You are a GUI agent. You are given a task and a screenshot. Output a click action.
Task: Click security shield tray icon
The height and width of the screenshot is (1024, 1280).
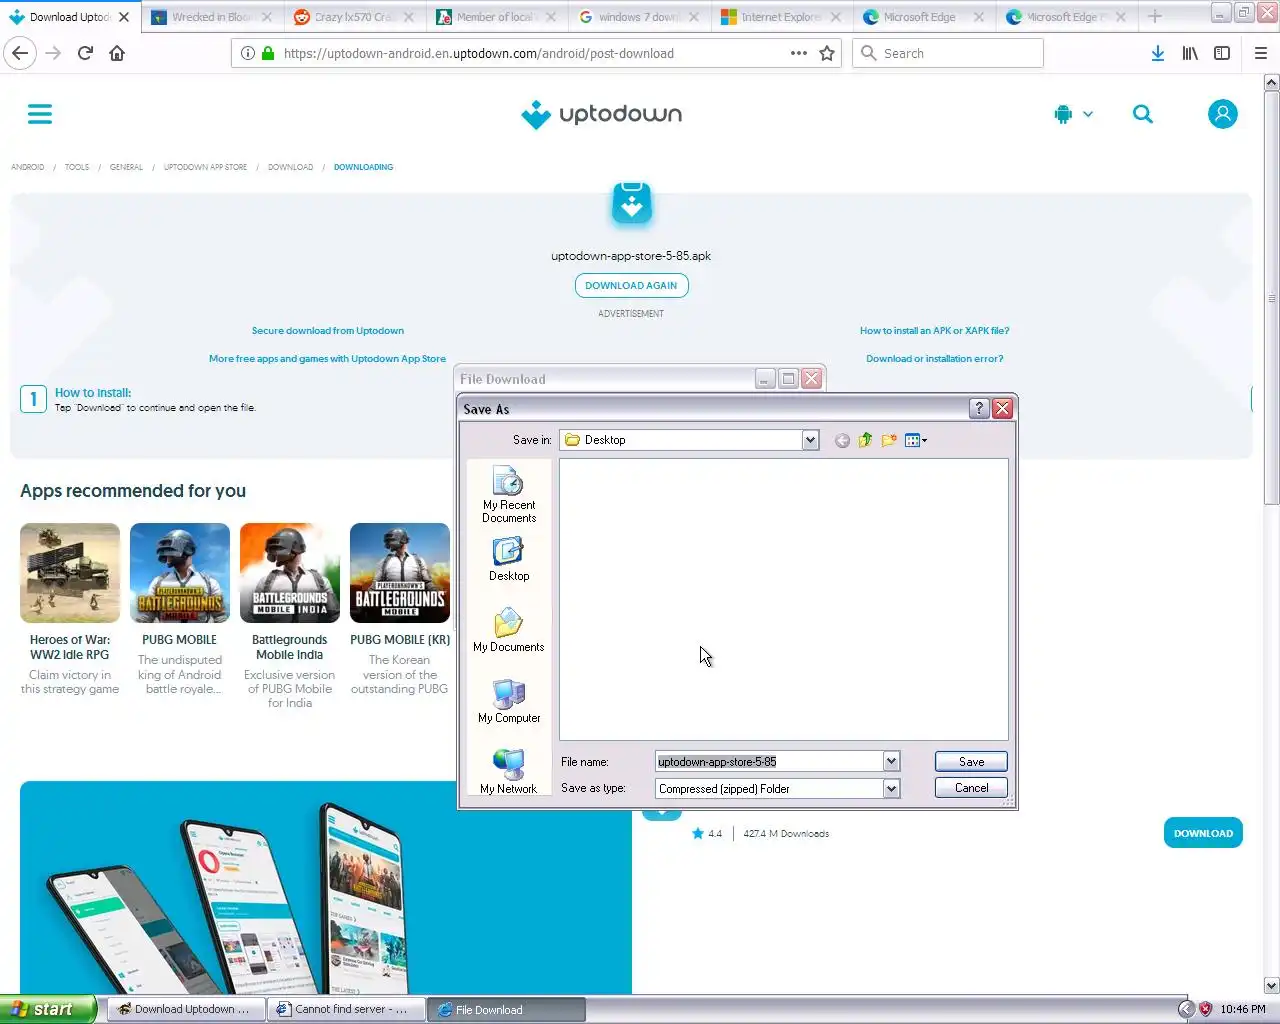point(1206,1009)
